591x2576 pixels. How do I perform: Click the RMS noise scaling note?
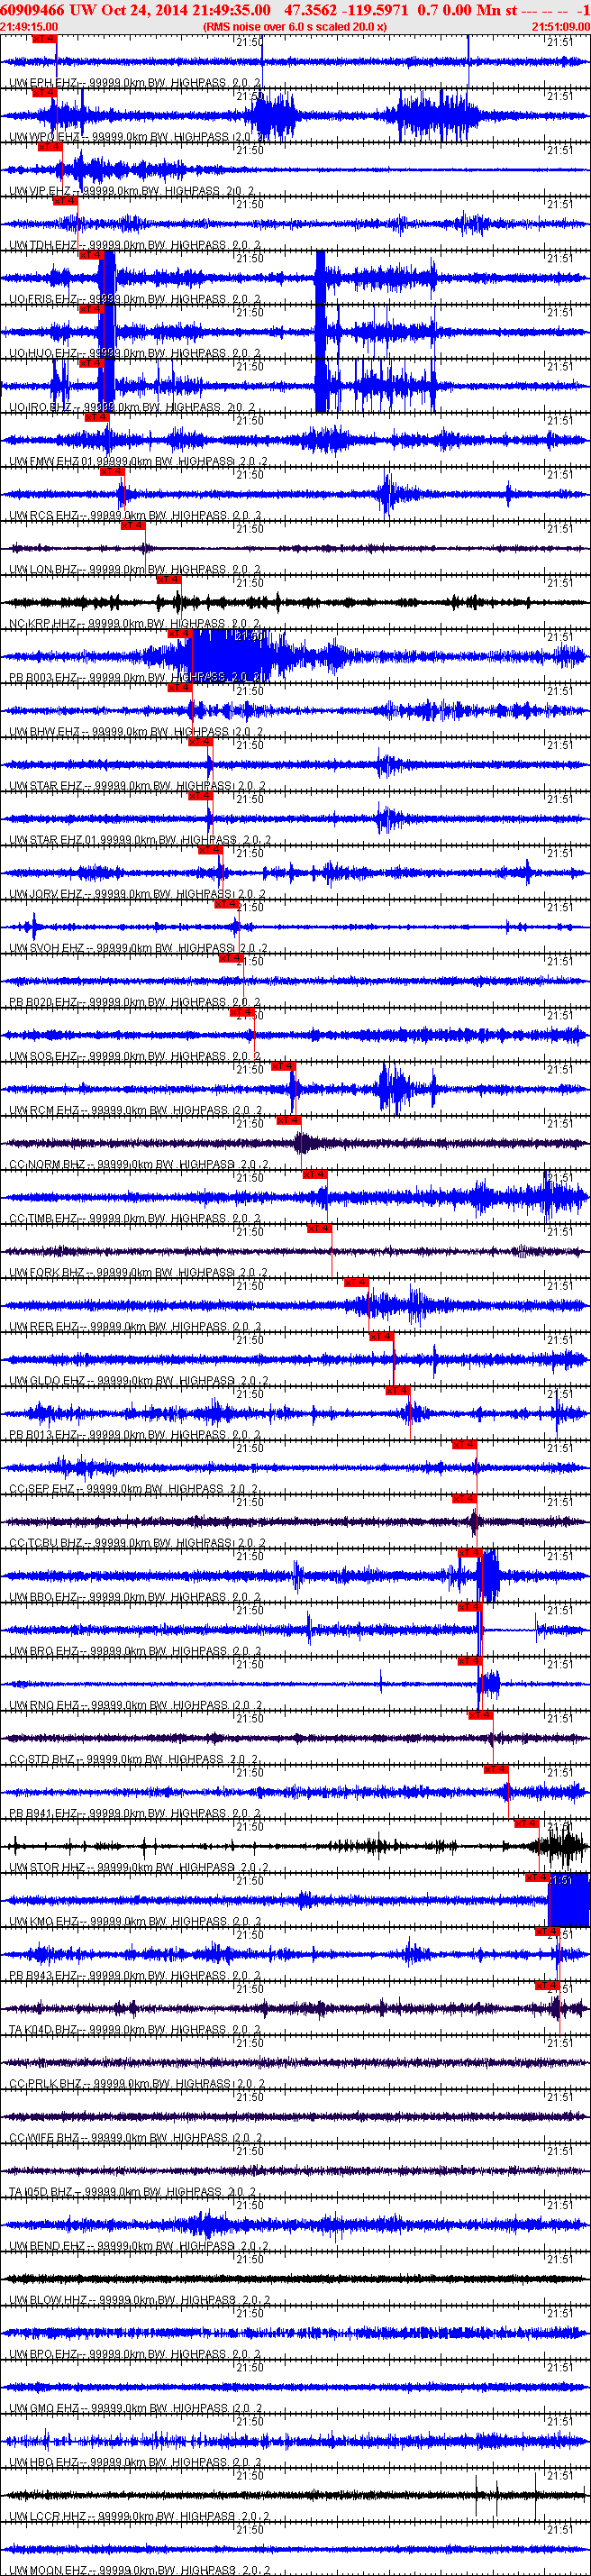[x=294, y=27]
